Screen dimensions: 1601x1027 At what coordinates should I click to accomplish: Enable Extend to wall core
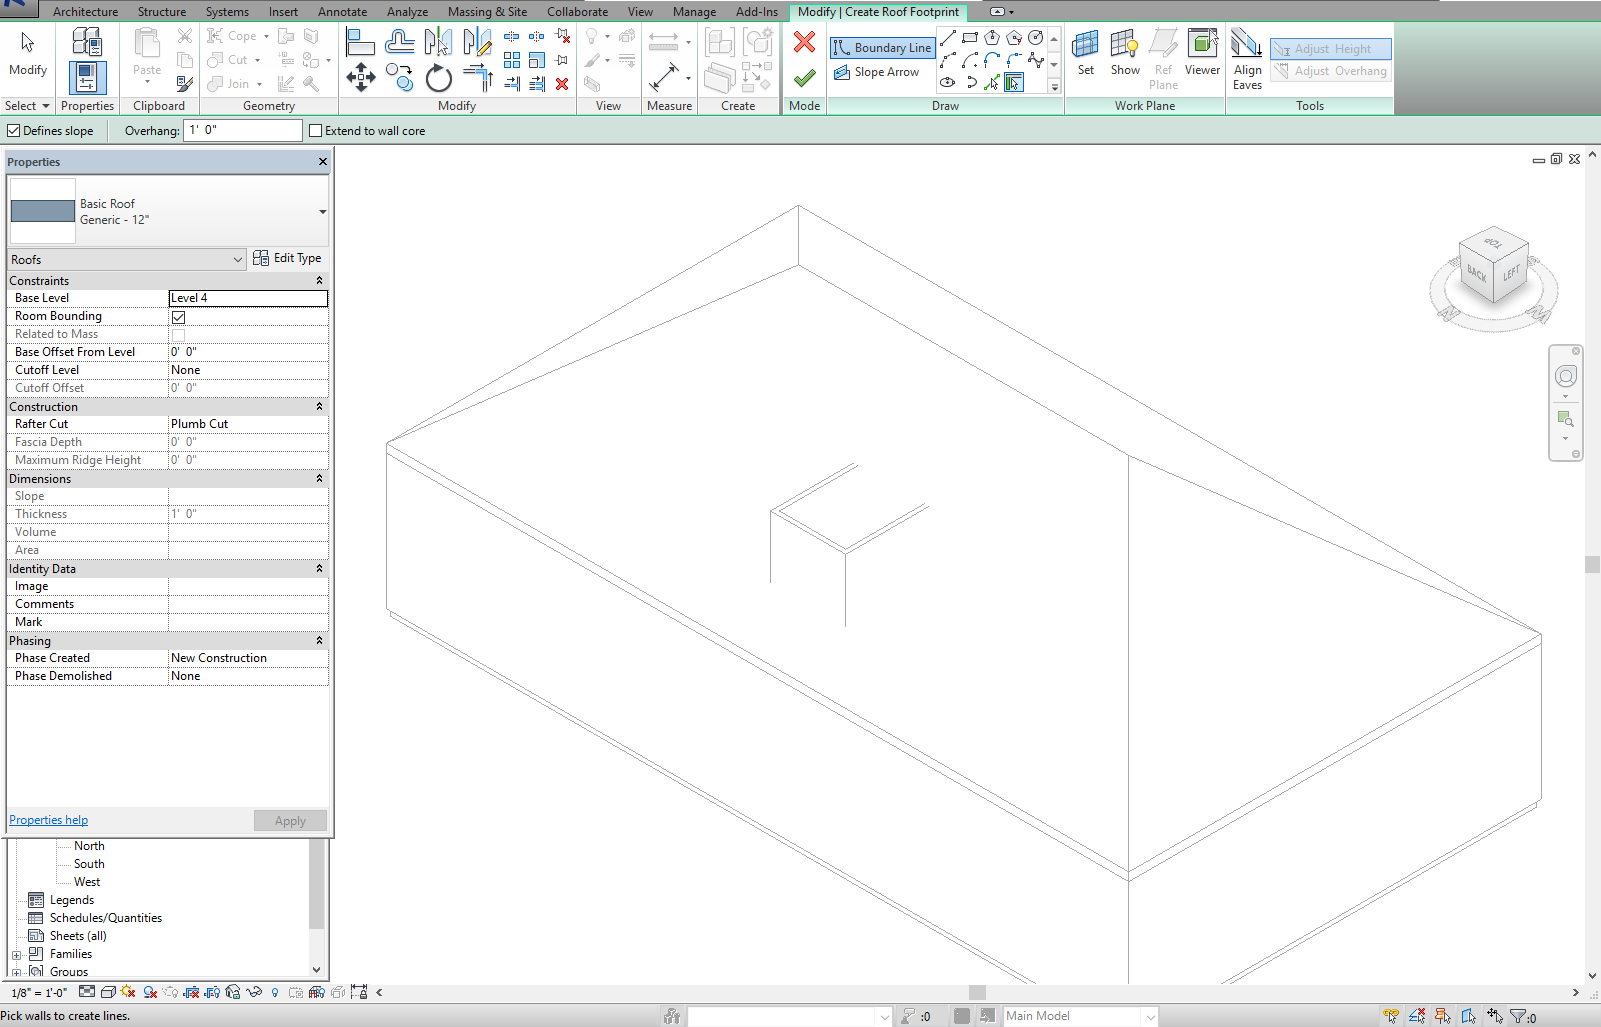point(315,130)
